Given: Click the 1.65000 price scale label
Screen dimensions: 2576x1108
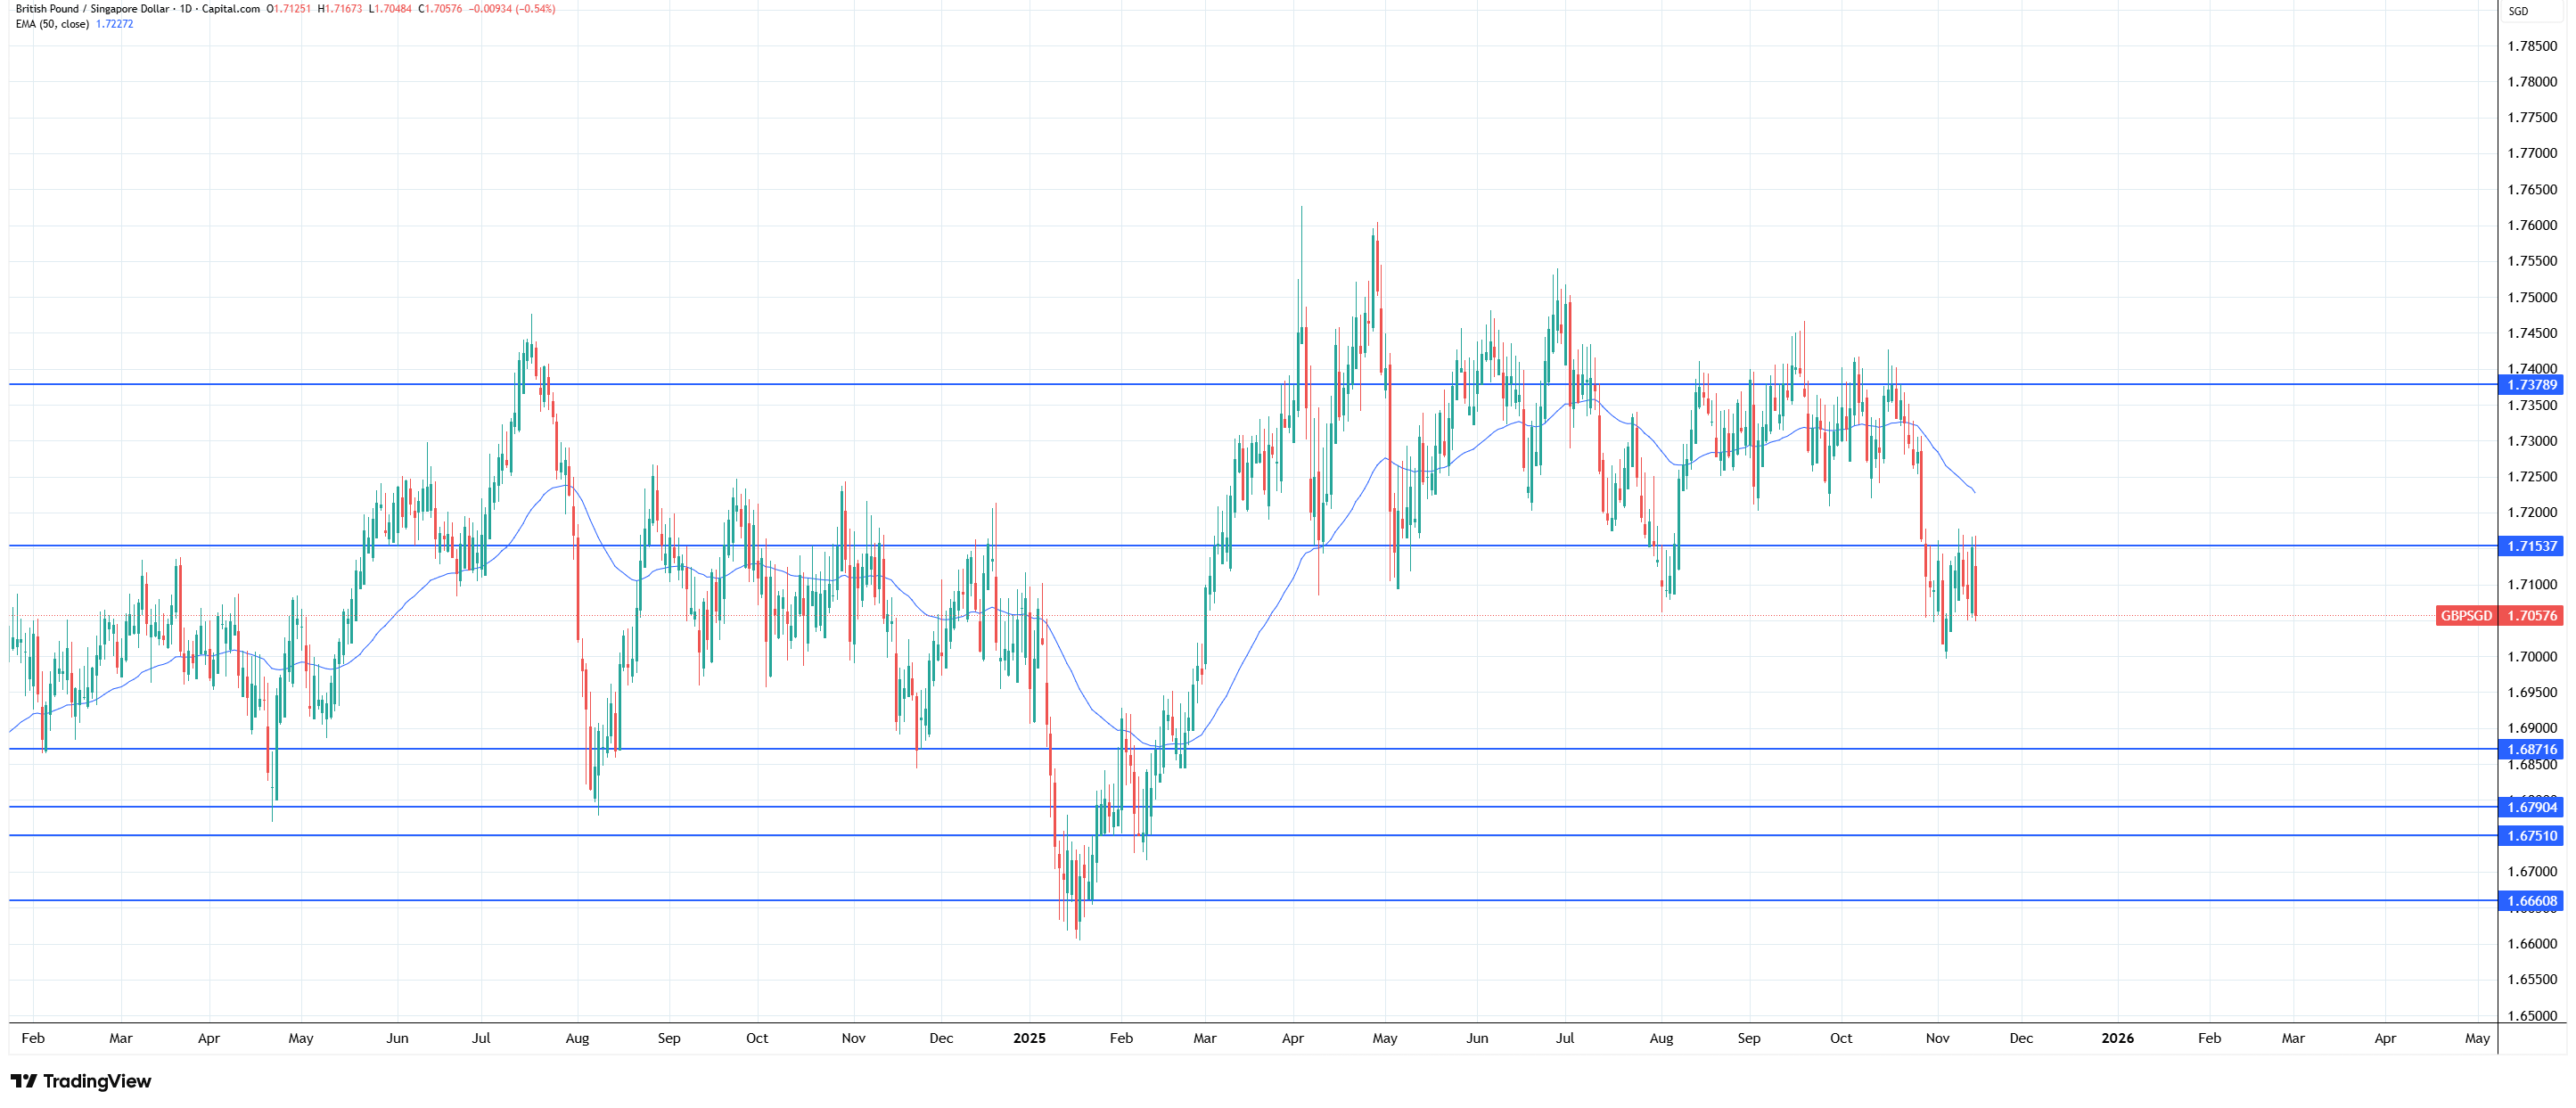Looking at the screenshot, I should 2531,1016.
